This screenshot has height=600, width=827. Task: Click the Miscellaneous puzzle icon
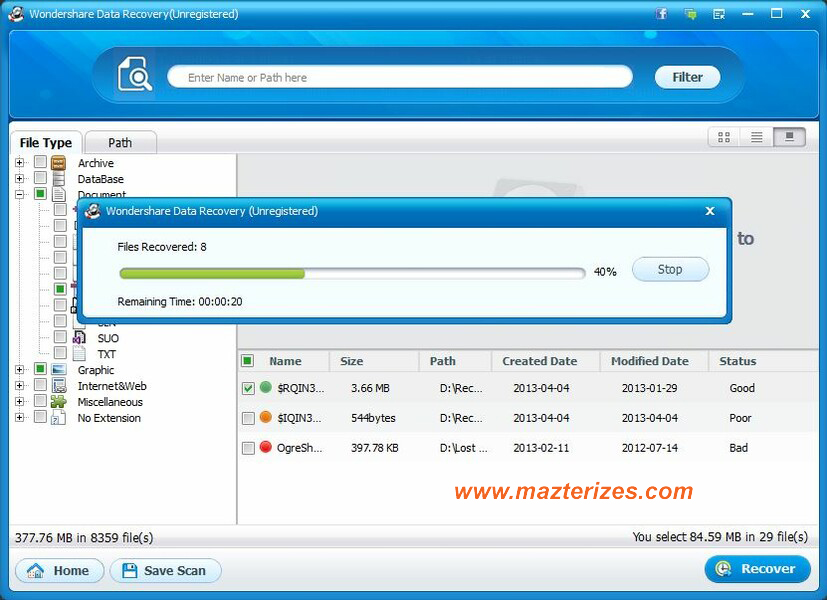(x=59, y=402)
